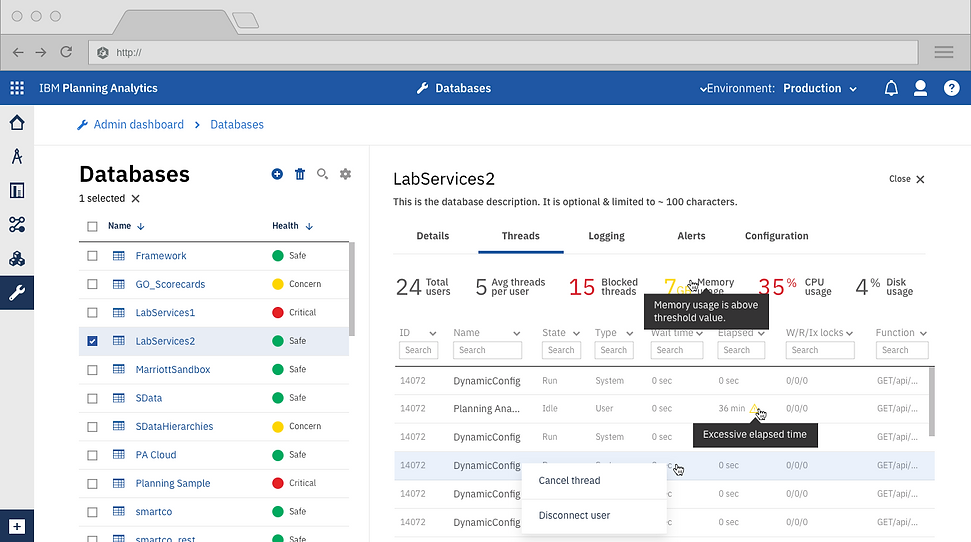971x542 pixels.
Task: Sort databases by Health column arrow
Action: pyautogui.click(x=309, y=227)
